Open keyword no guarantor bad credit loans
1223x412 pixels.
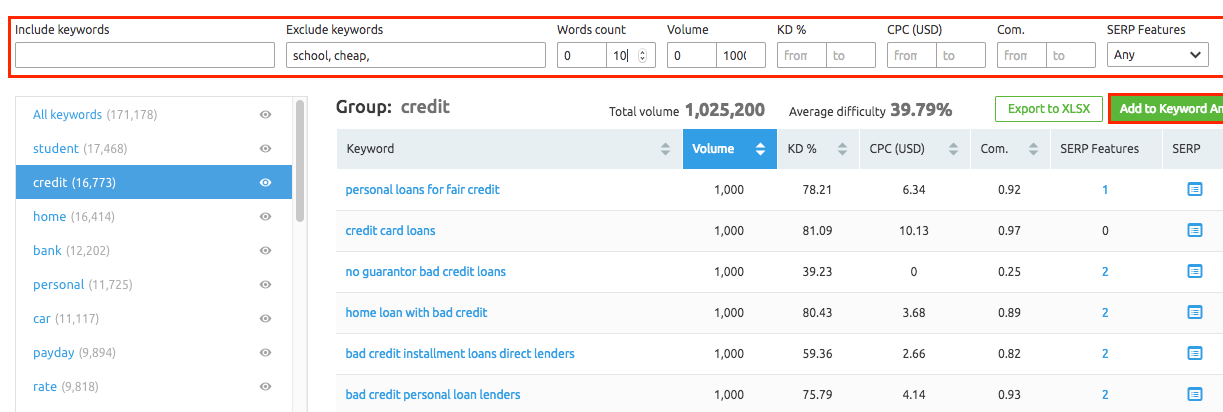(x=425, y=271)
